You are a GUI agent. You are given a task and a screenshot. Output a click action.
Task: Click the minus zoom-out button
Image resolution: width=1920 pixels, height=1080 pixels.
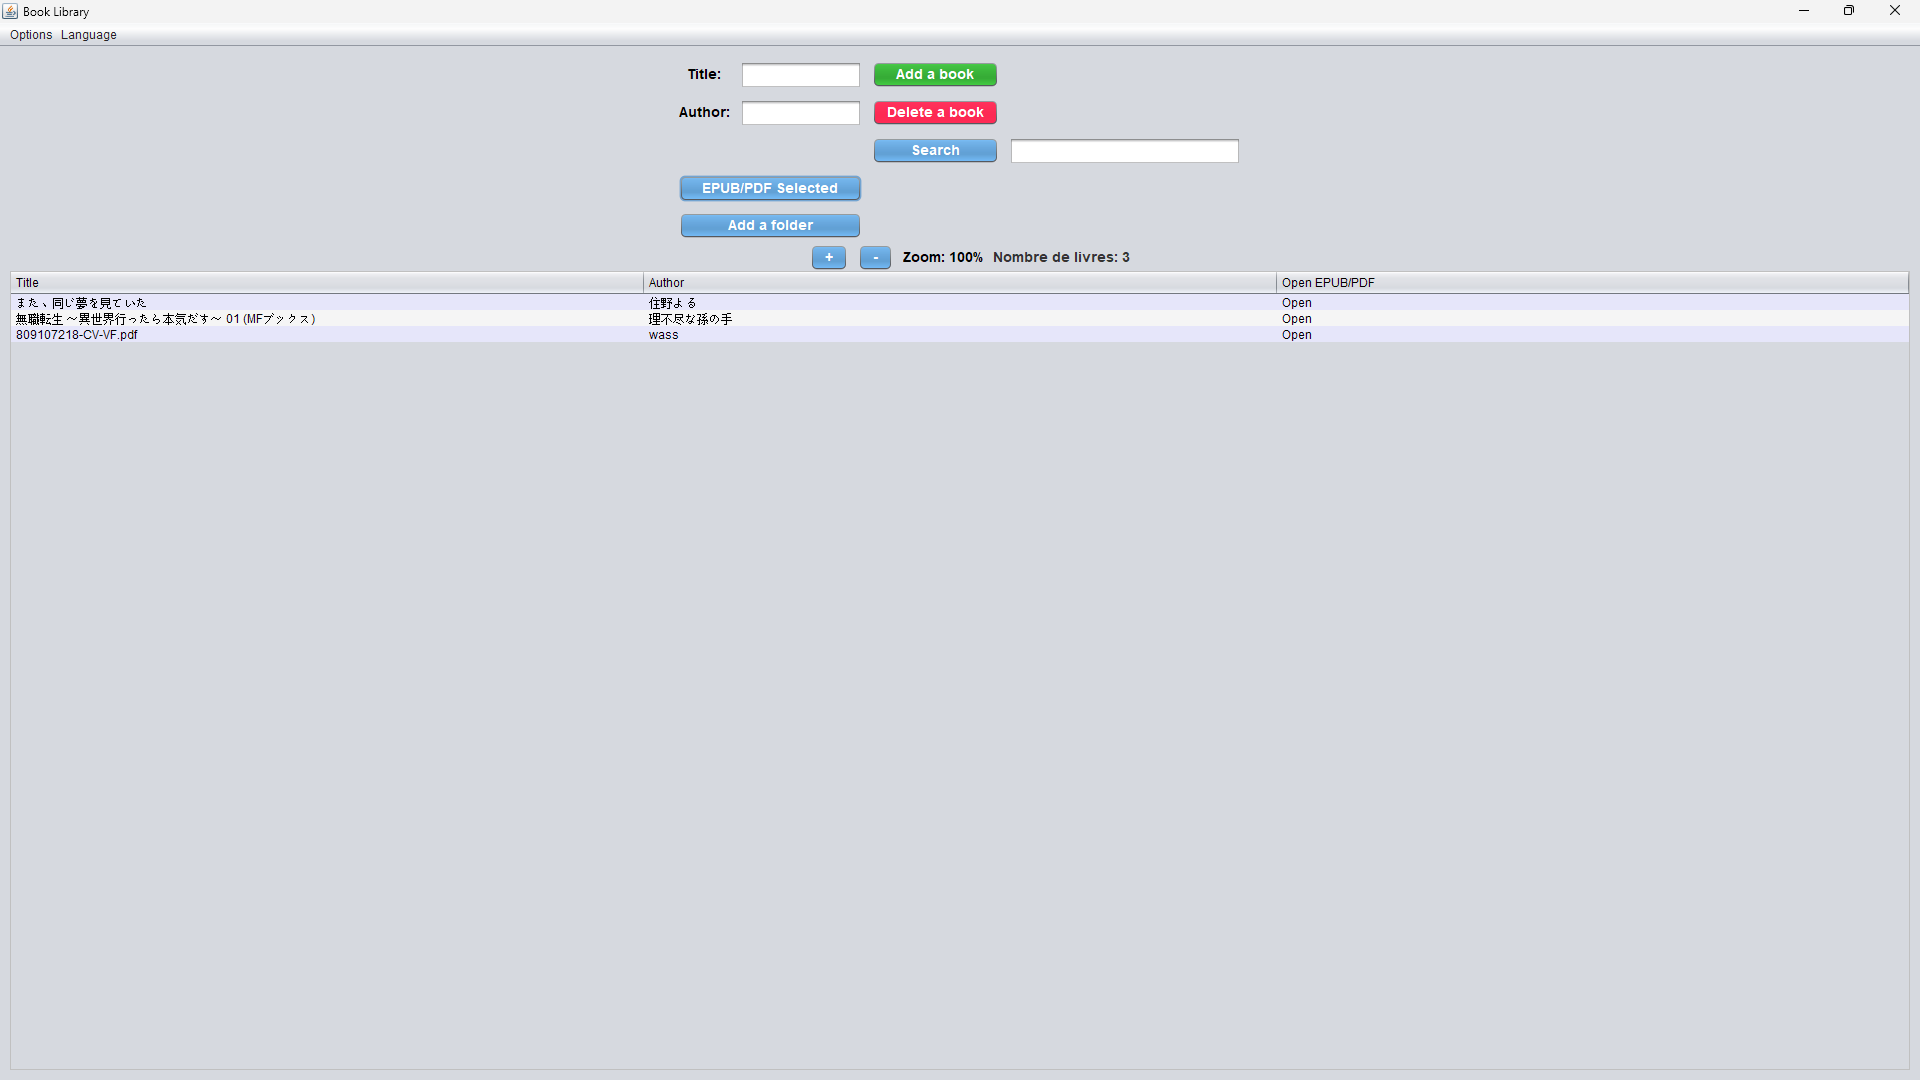875,257
